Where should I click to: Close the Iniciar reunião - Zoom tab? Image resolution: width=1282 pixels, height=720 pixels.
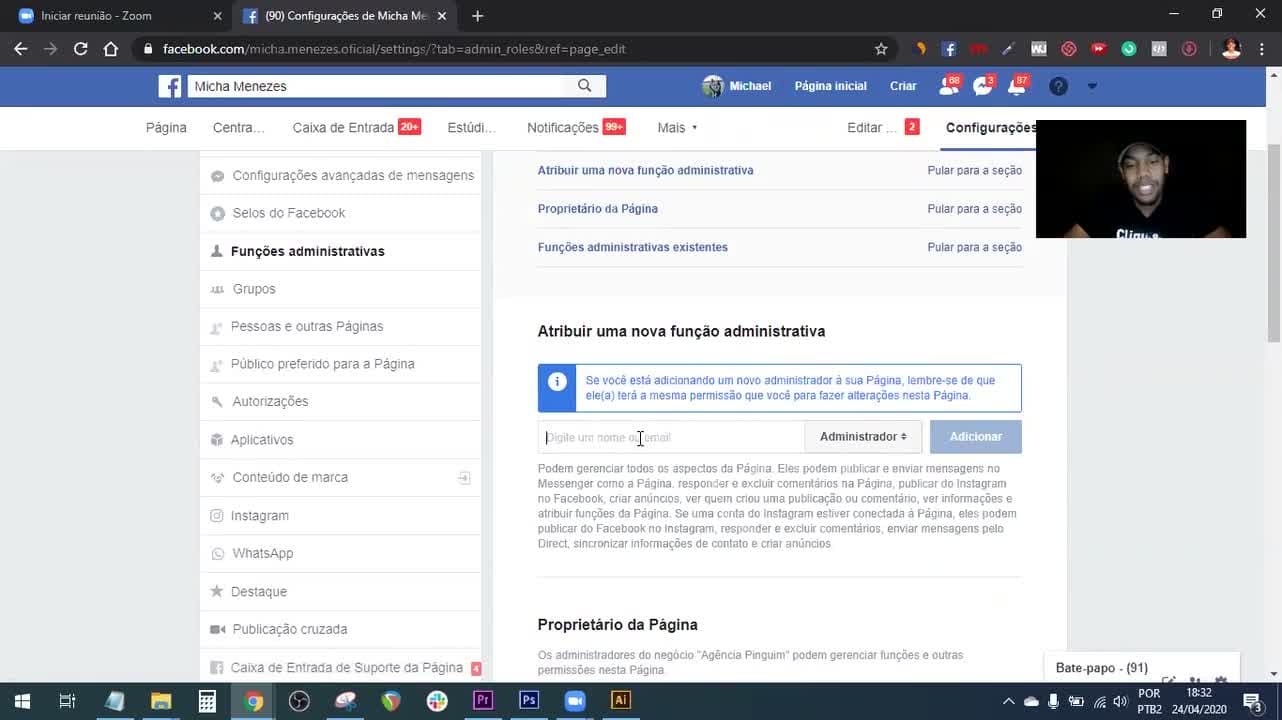click(218, 16)
